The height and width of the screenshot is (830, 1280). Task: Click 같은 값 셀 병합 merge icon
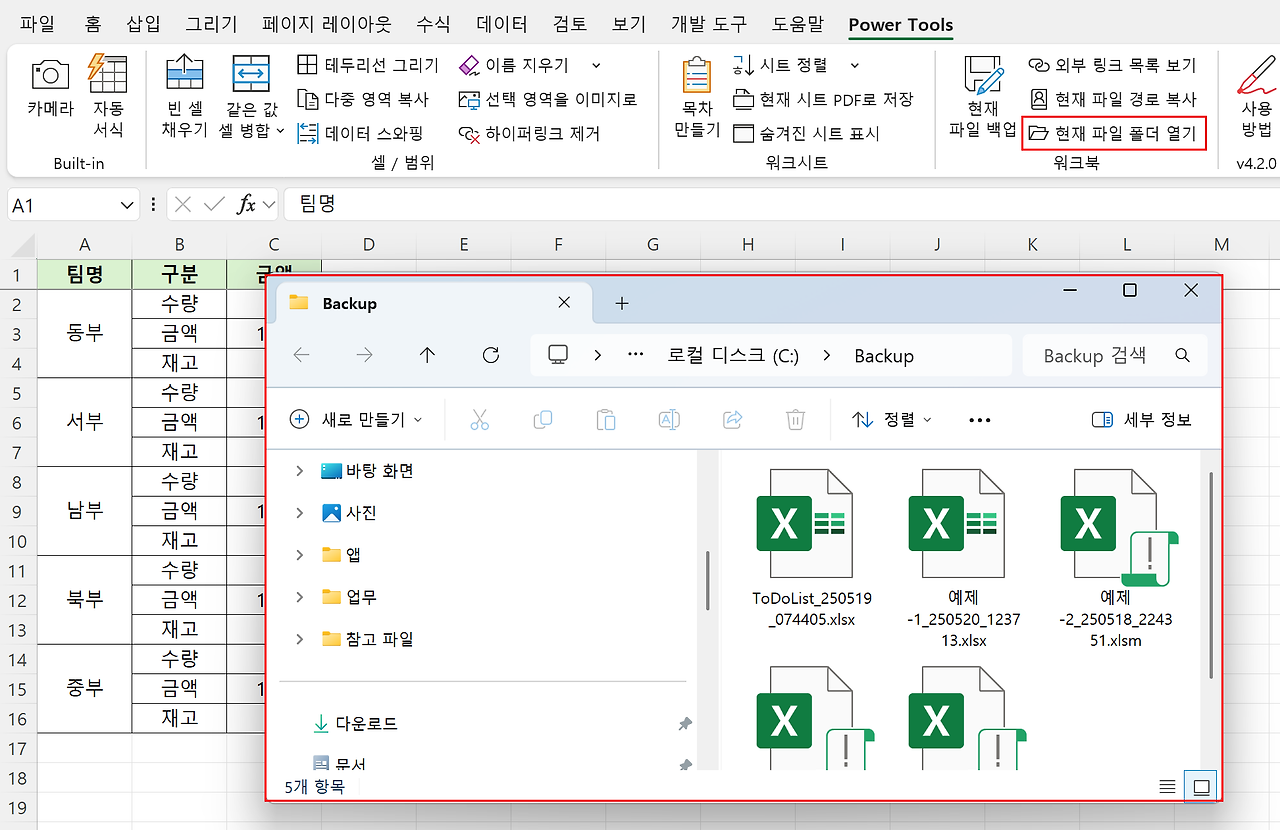[250, 74]
